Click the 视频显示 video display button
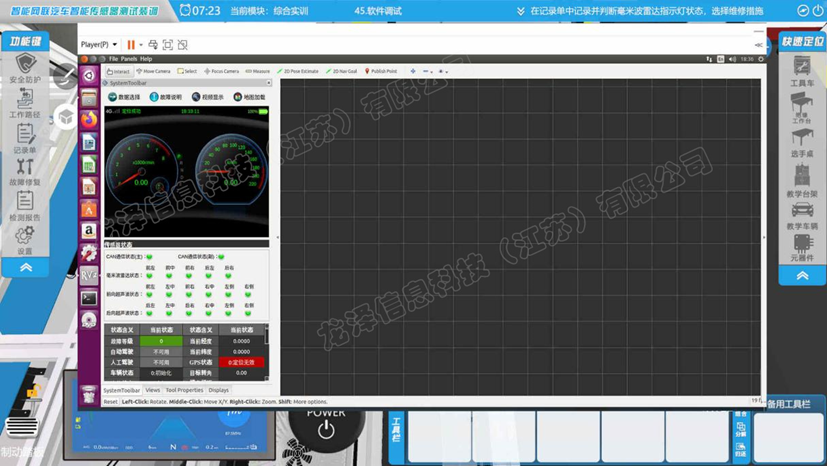The image size is (827, 466). pos(207,97)
